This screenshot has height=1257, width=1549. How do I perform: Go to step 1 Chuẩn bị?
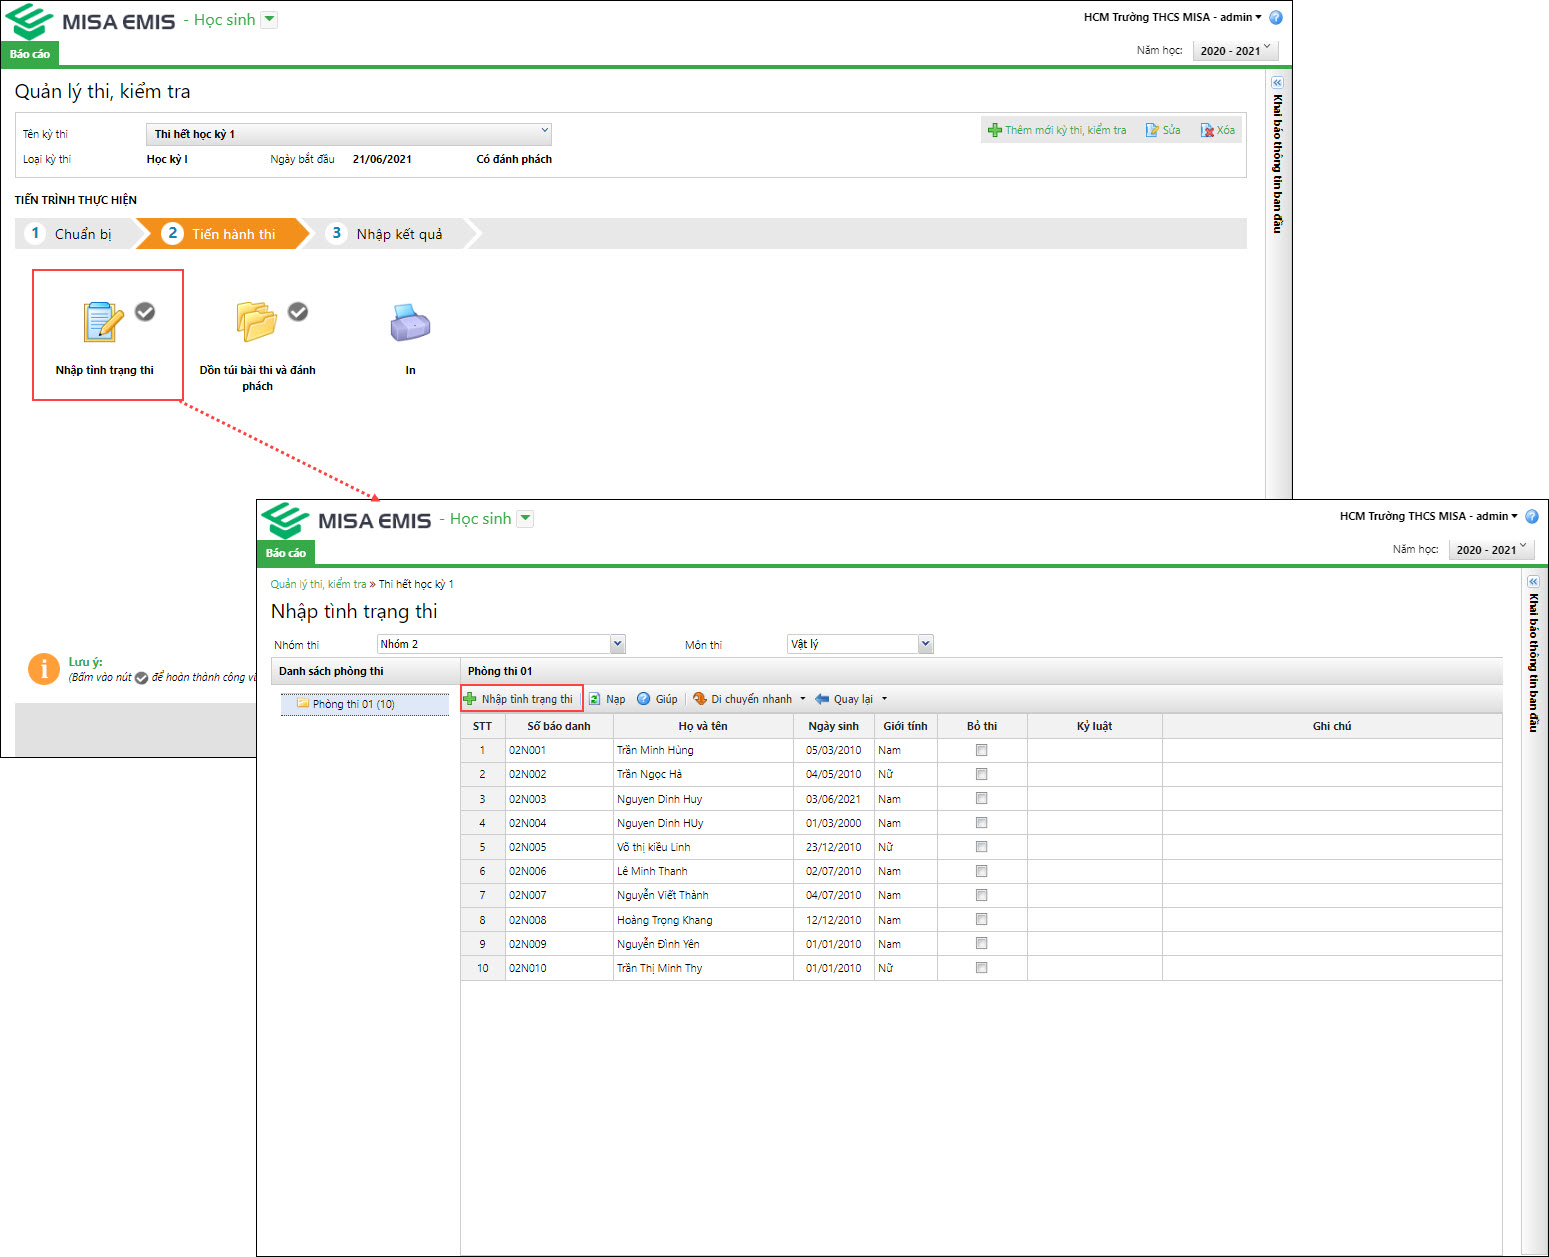73,234
